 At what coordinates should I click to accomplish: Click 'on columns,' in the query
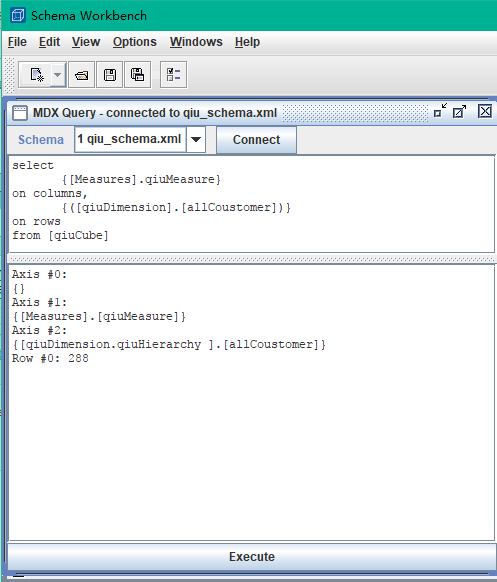[49, 193]
